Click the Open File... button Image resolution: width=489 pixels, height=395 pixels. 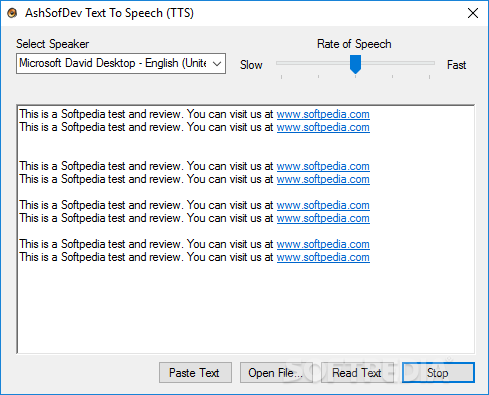(x=276, y=372)
